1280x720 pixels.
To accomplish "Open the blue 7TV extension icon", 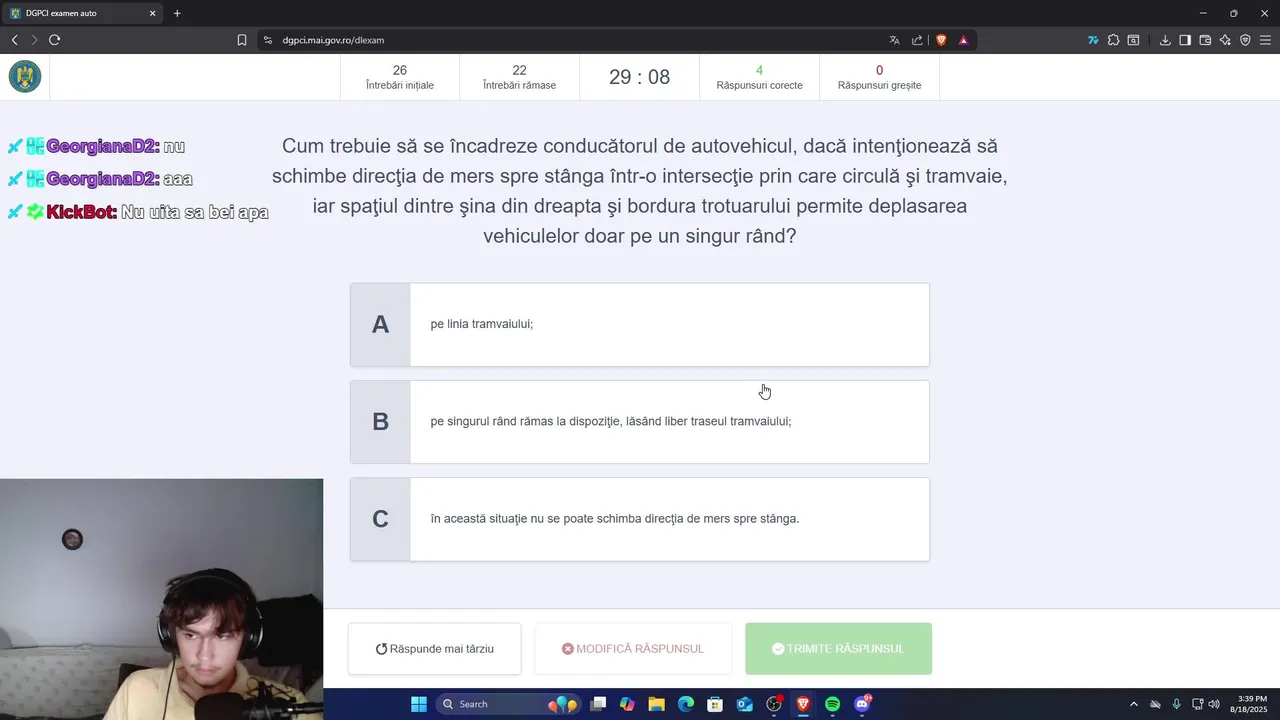I will (1093, 40).
